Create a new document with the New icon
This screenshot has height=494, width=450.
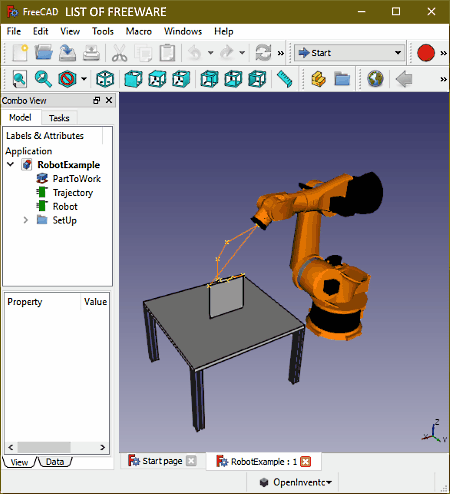(20, 53)
